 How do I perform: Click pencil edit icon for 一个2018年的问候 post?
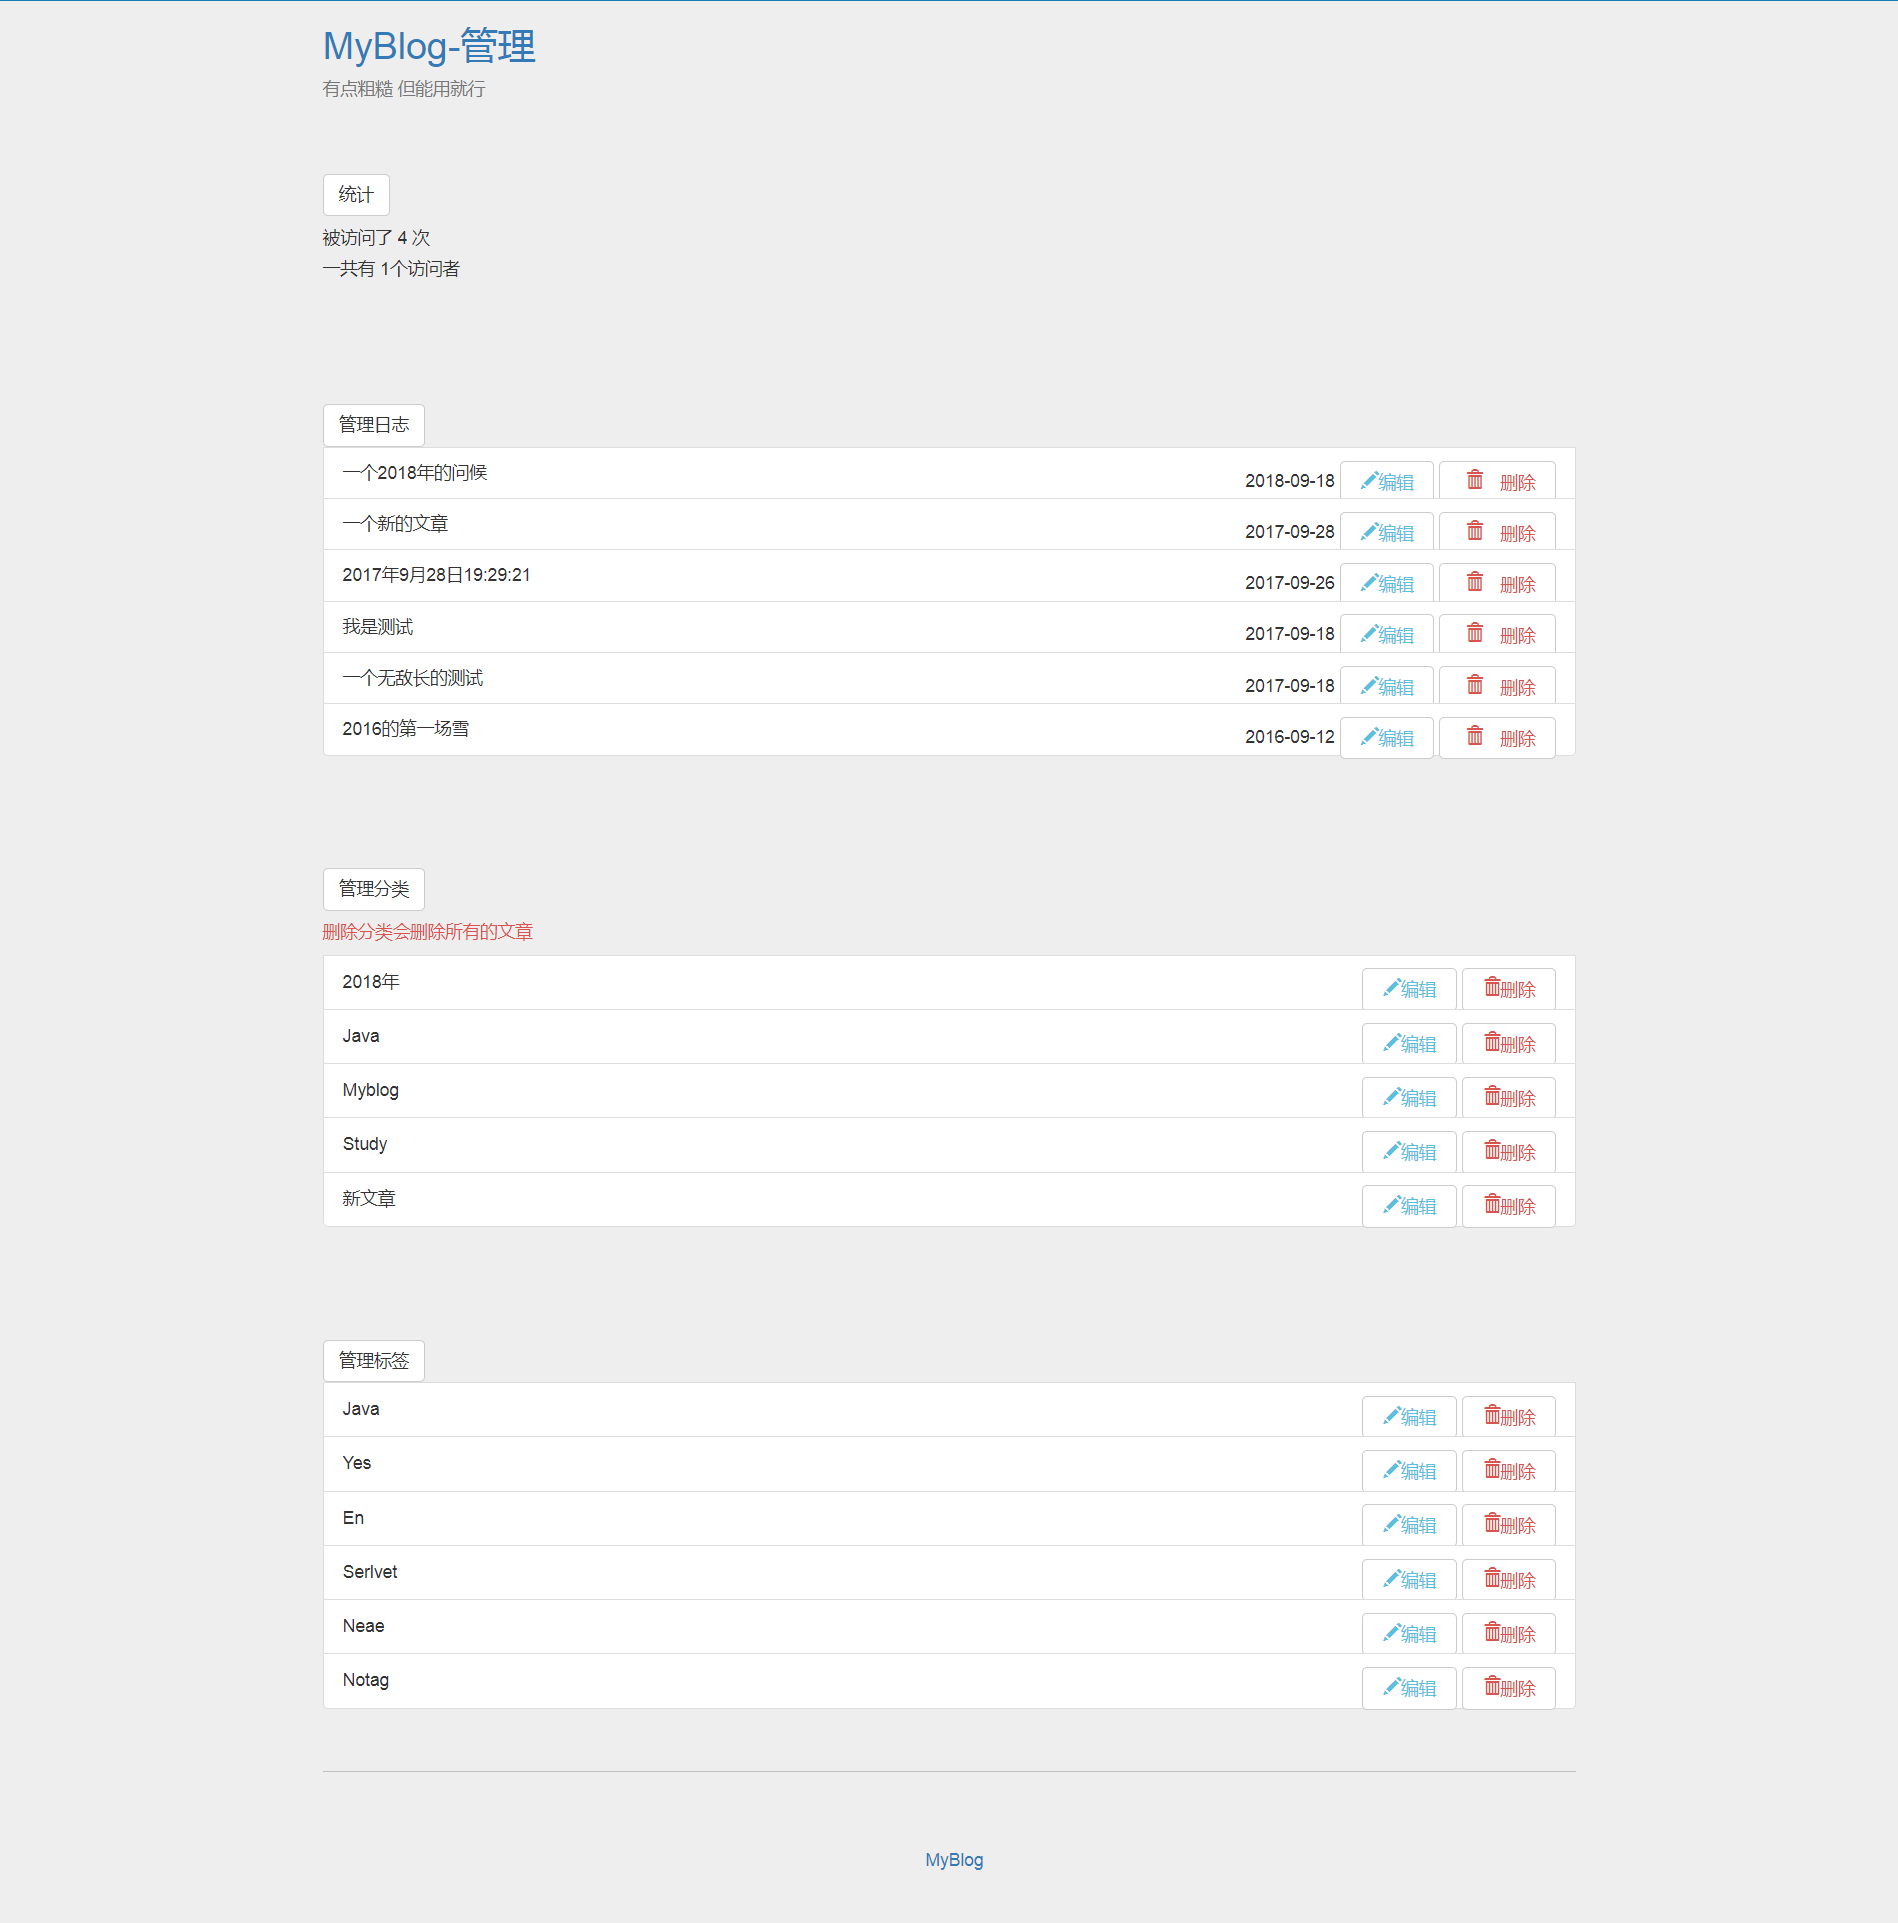coord(1368,481)
